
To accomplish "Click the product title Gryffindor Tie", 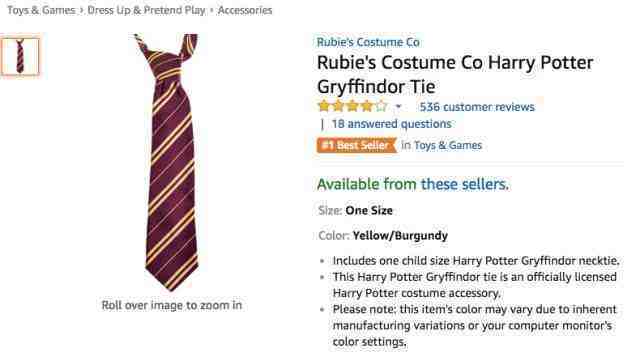I will click(x=455, y=74).
